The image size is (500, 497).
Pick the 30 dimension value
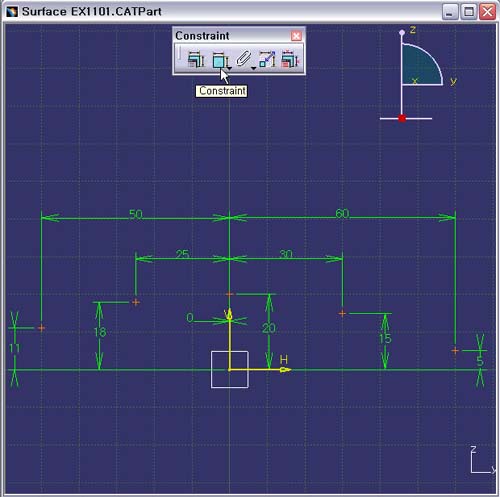(286, 254)
